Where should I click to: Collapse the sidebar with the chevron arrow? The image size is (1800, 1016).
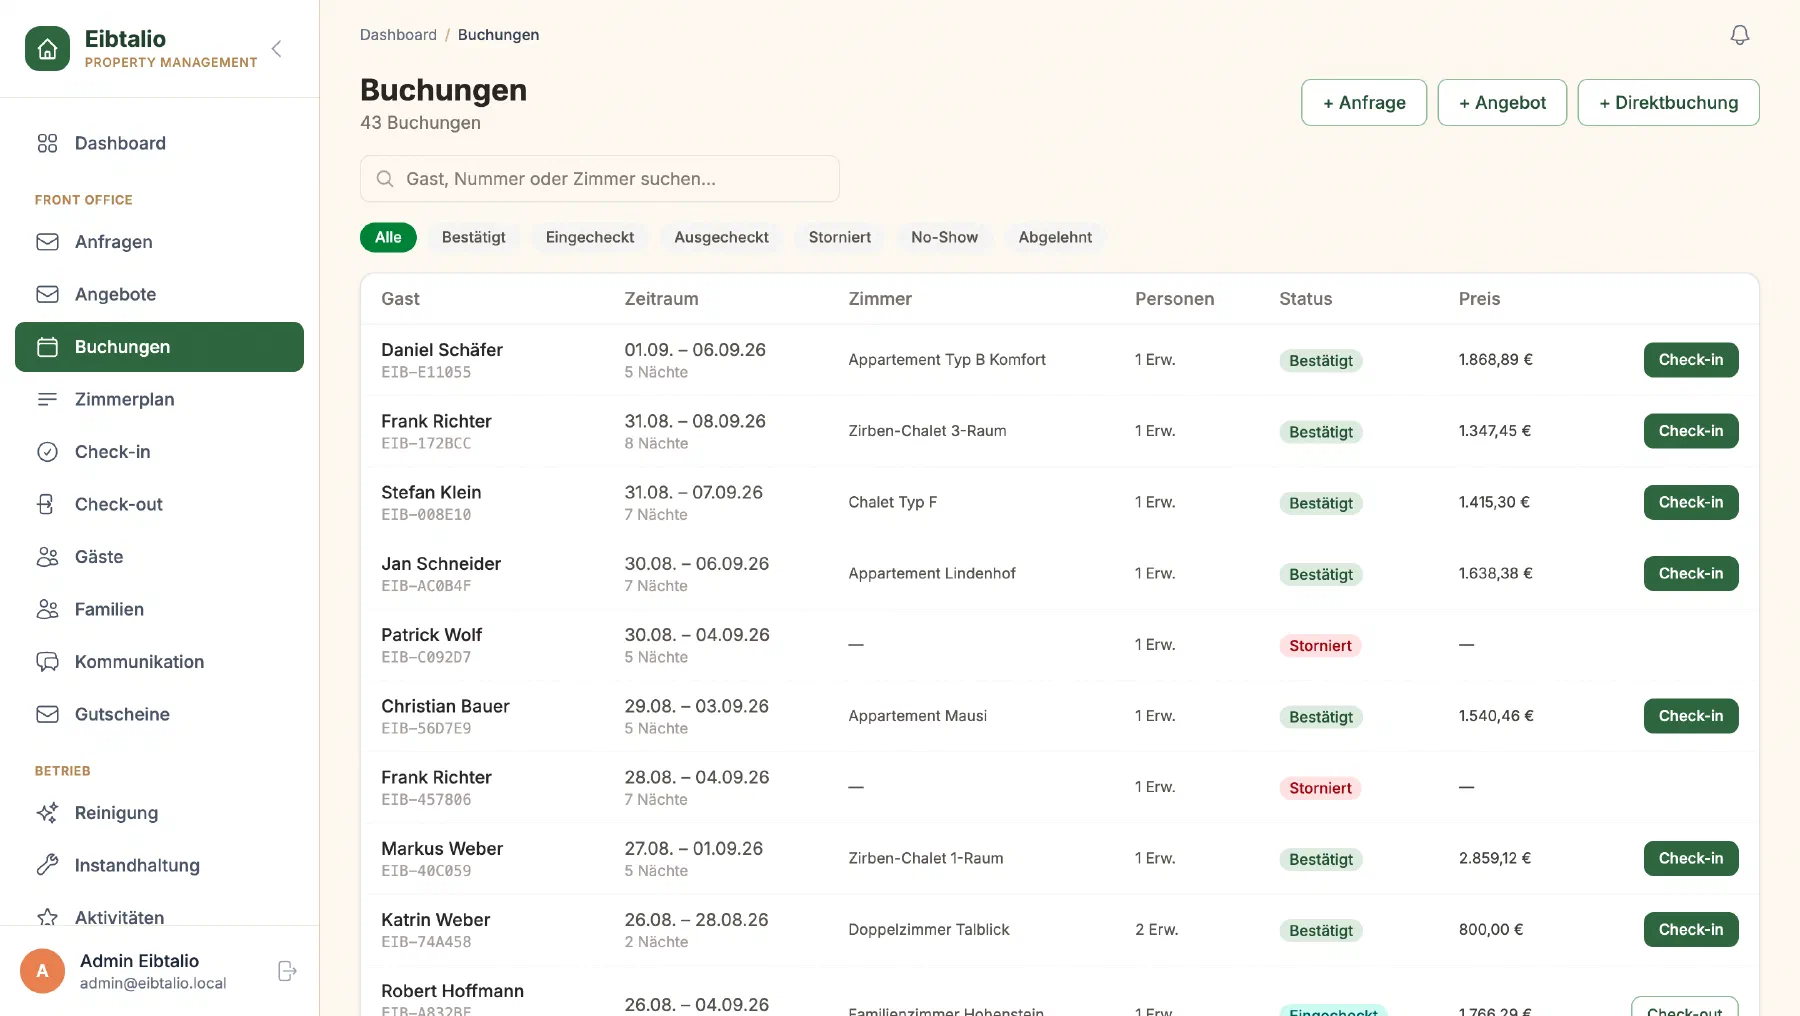(277, 49)
